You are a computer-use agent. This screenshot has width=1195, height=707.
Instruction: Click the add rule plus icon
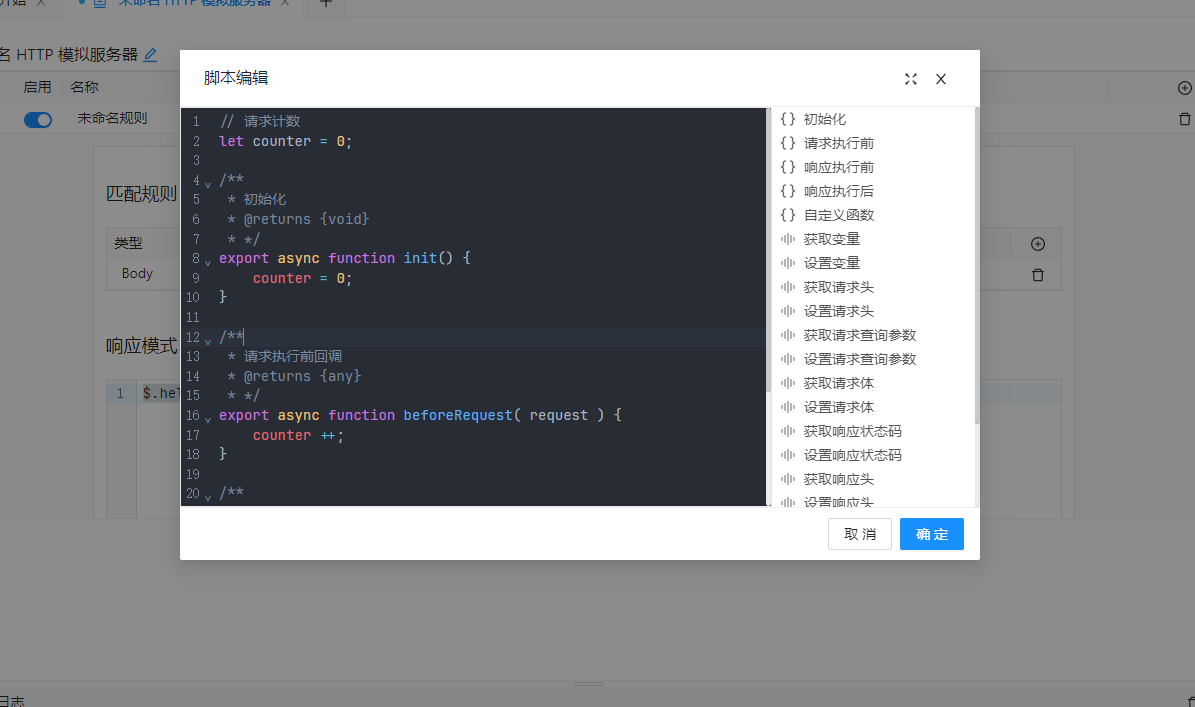pos(1185,88)
